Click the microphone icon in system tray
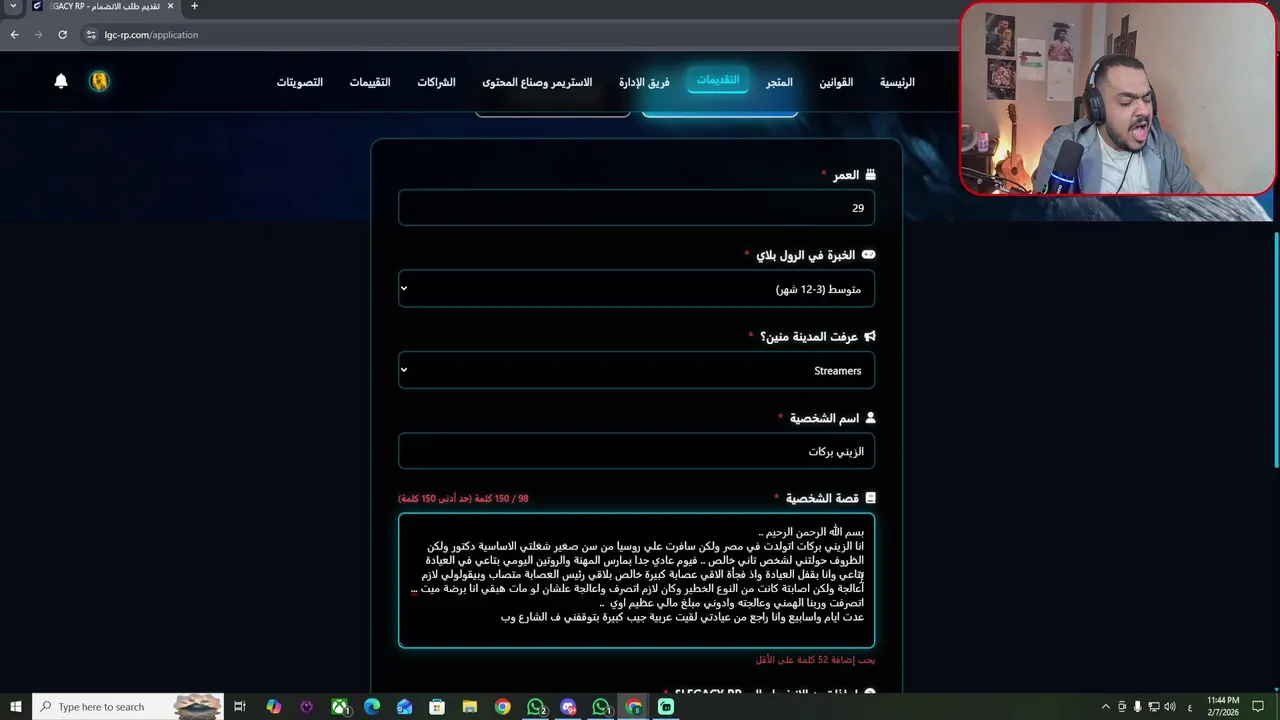 pos(1137,707)
